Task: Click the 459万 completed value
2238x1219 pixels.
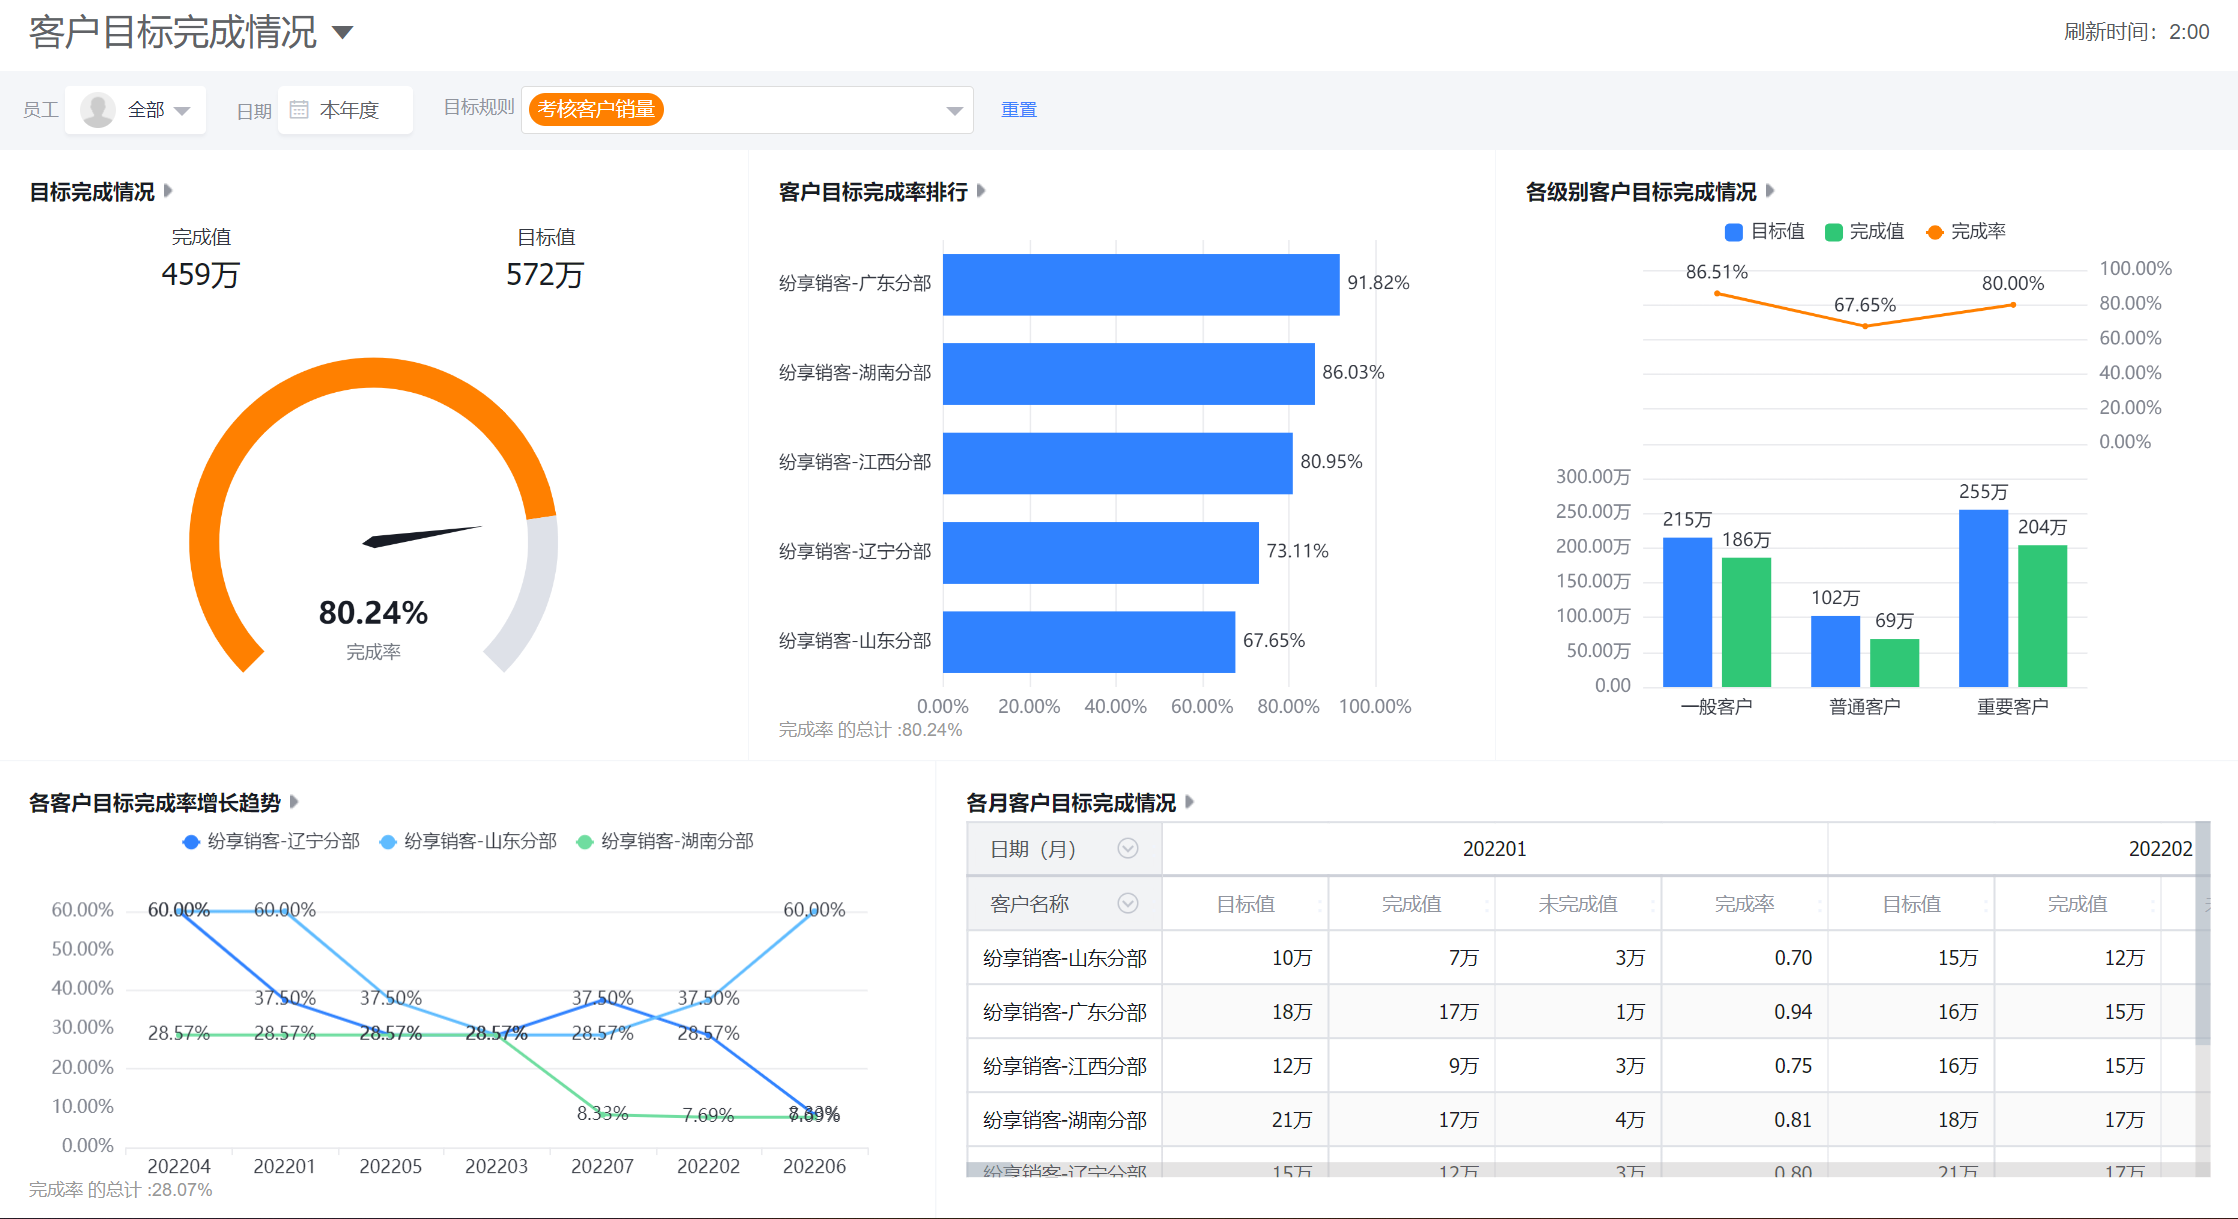Action: [200, 274]
